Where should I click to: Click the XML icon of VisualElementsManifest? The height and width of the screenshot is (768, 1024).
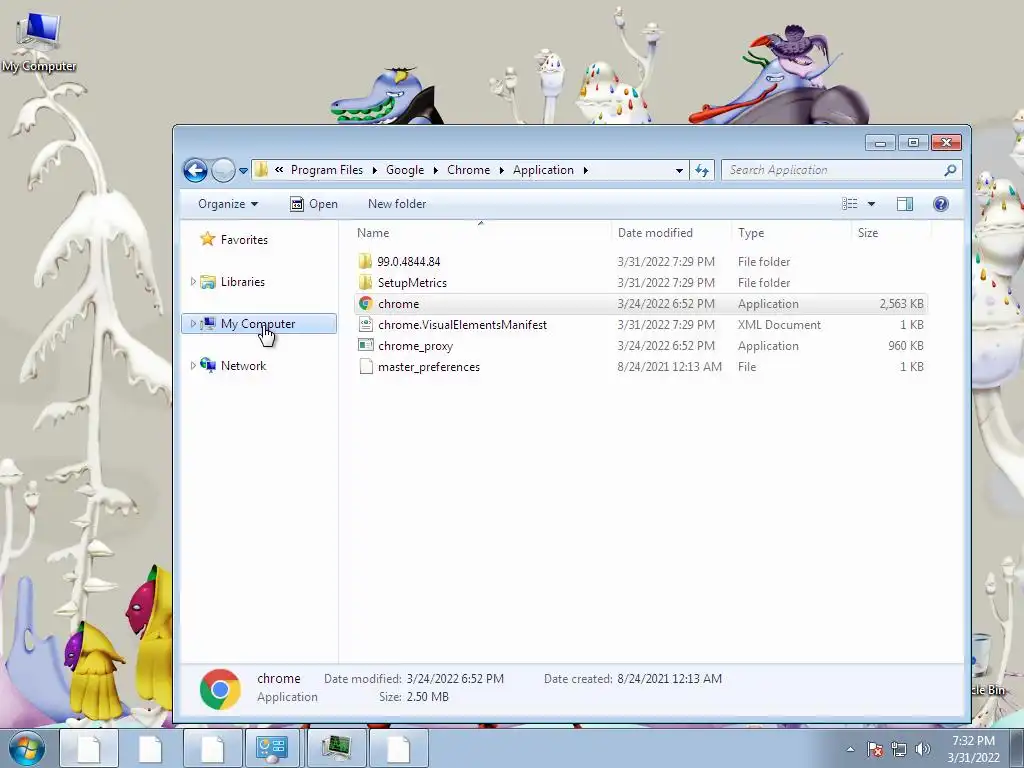pyautogui.click(x=366, y=325)
